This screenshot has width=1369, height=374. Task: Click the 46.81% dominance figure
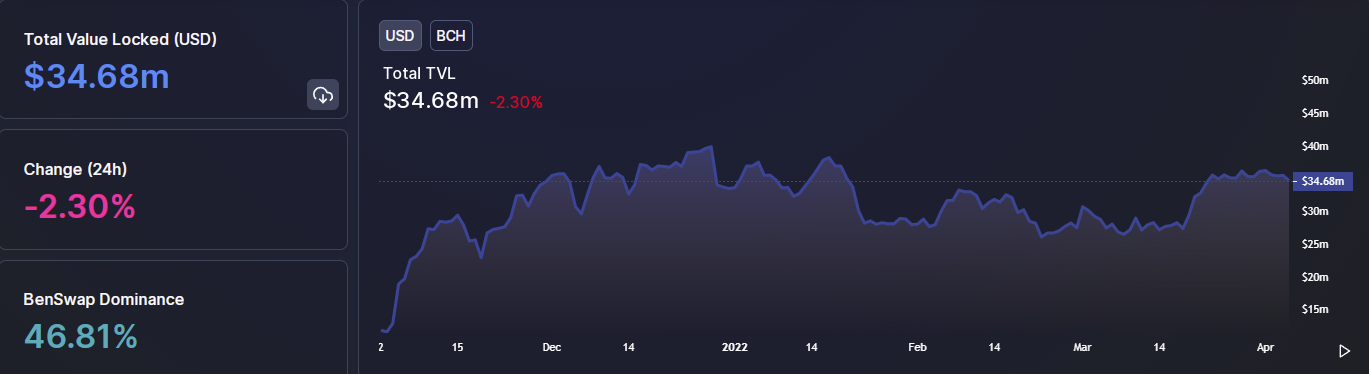[80, 337]
